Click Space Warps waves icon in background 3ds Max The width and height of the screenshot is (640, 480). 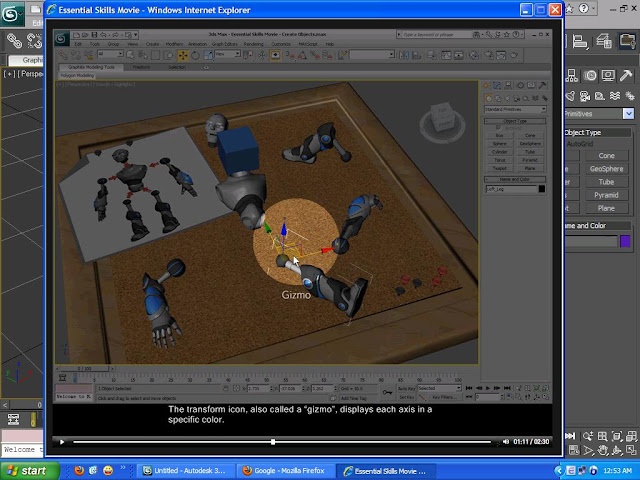[615, 96]
